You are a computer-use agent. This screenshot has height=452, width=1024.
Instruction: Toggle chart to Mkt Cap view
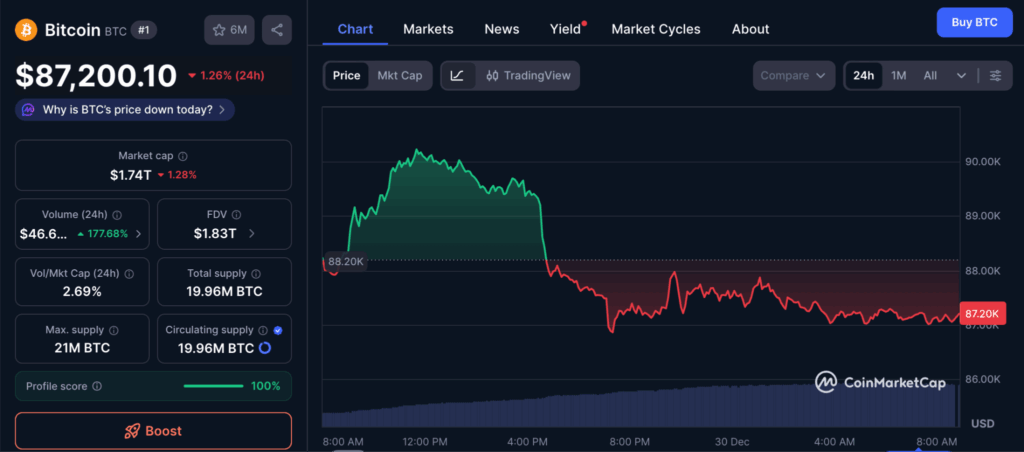399,76
